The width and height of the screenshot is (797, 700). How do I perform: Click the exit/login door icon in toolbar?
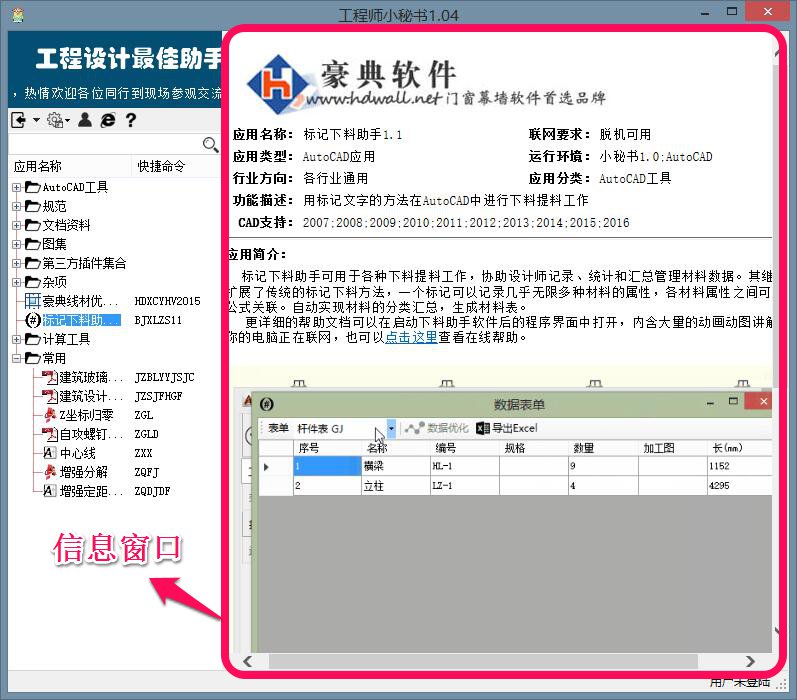pyautogui.click(x=18, y=120)
